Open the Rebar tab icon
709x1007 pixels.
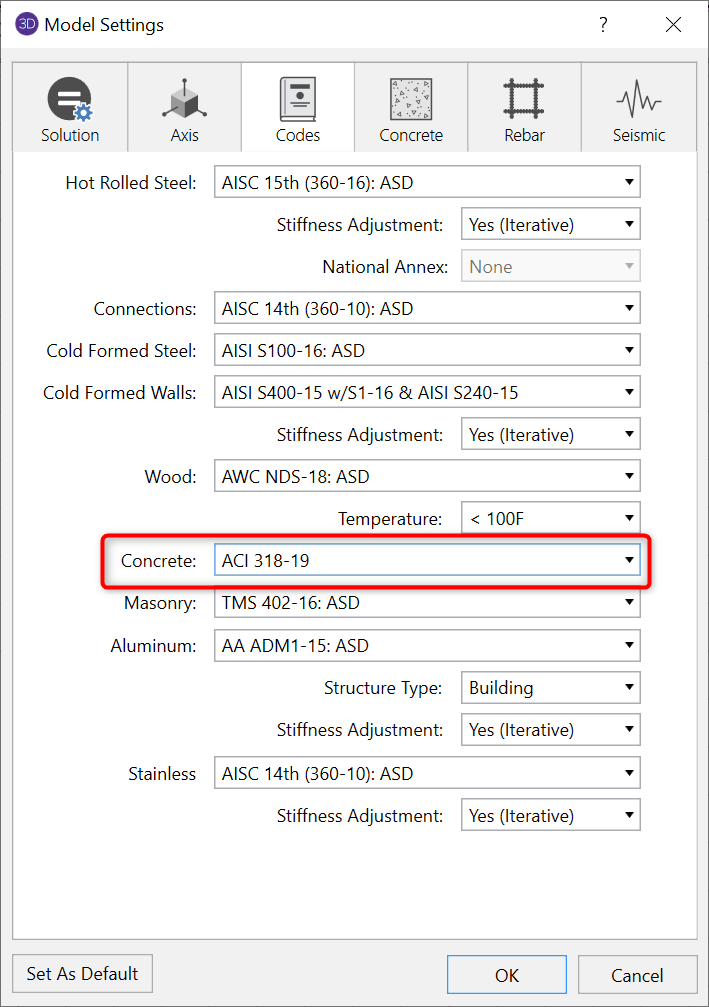(523, 100)
